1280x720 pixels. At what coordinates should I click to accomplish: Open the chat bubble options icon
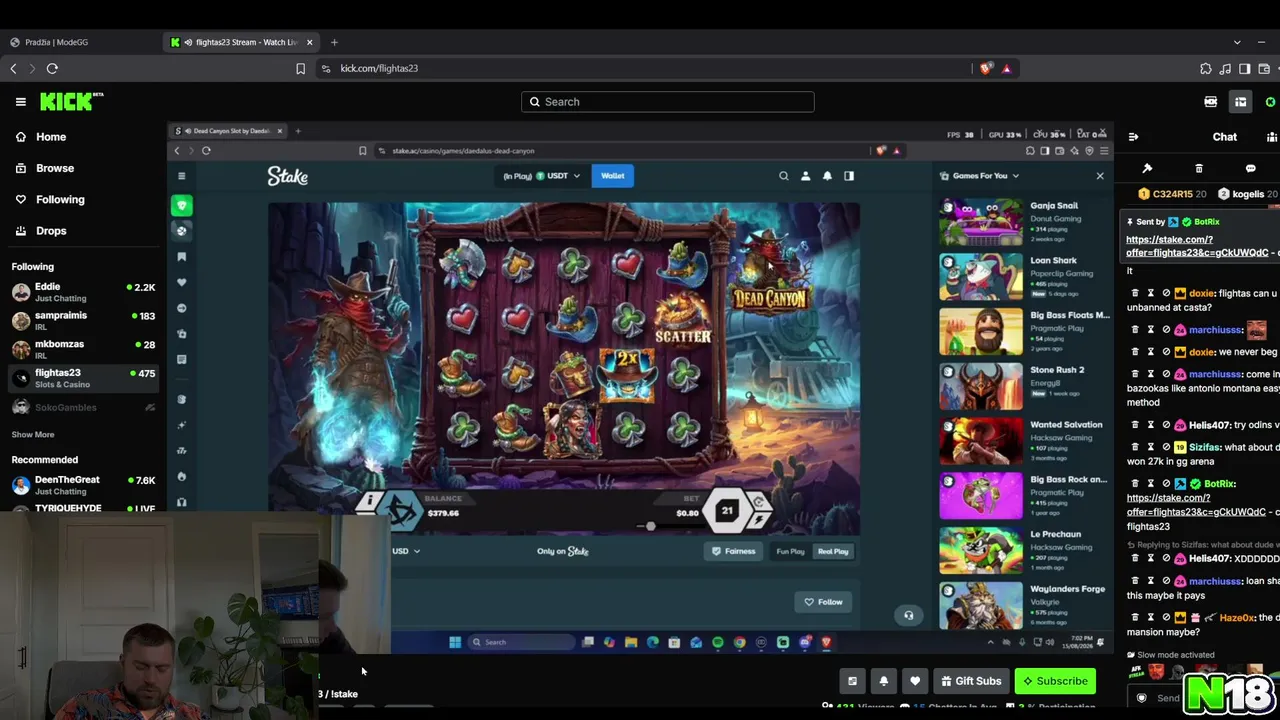click(1250, 168)
